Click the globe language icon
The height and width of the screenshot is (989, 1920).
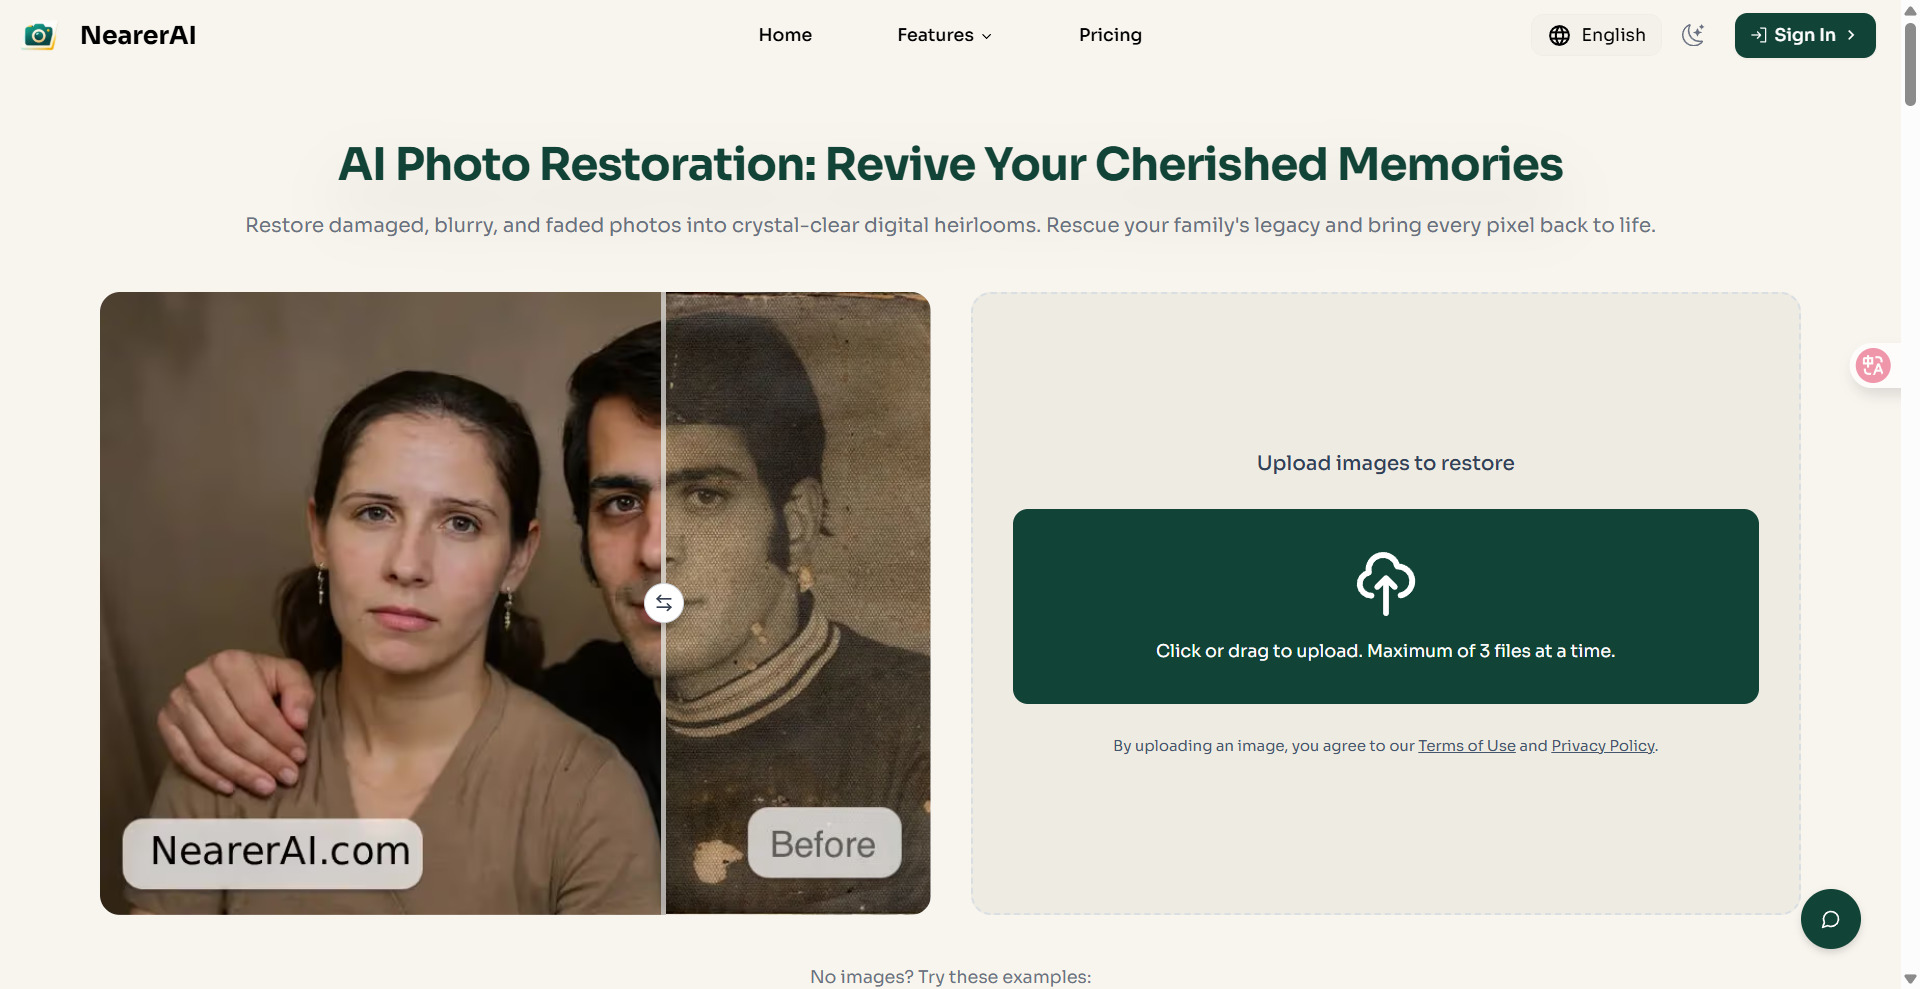pos(1559,35)
